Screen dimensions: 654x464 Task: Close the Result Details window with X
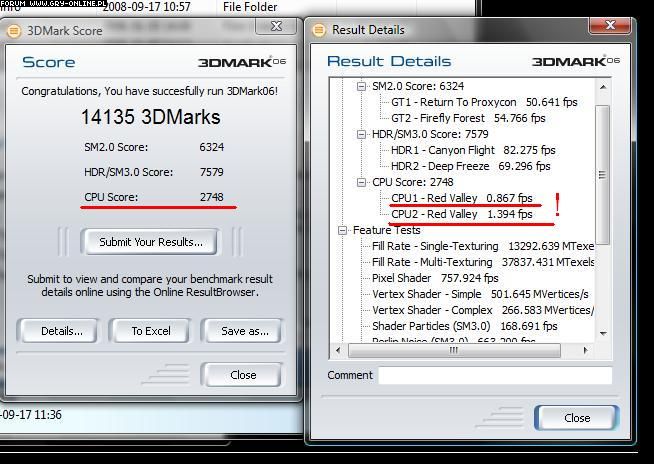610,25
